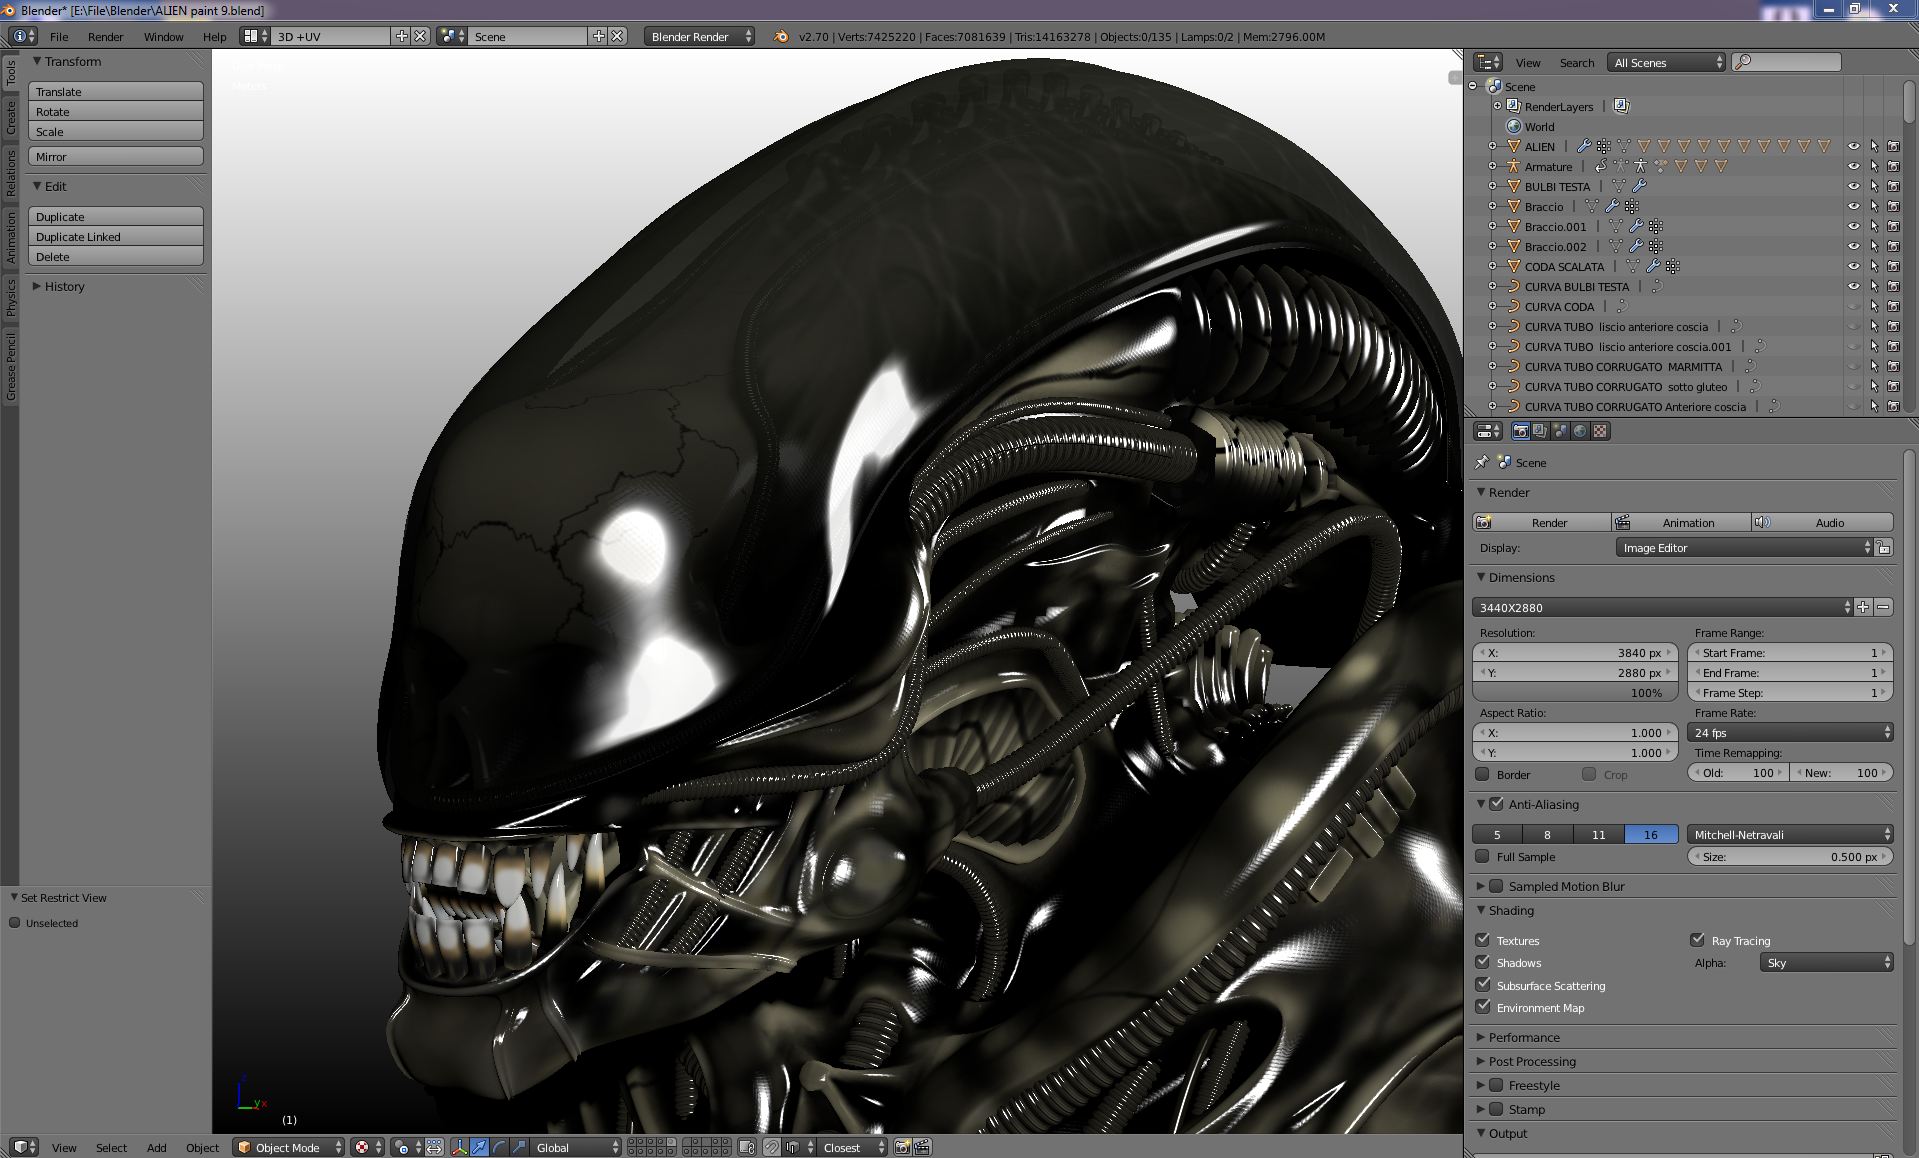
Task: Switch to the Create tab
Action: coord(11,117)
